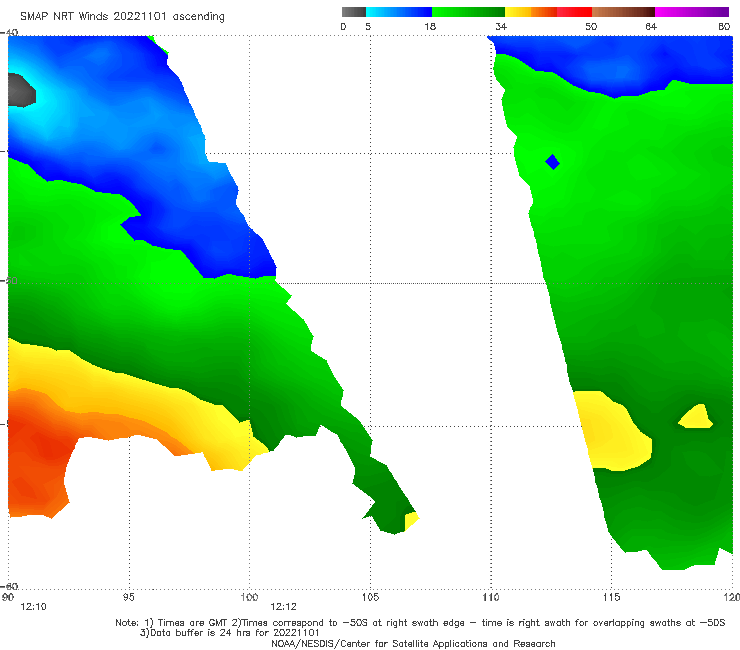This screenshot has height=650, width=740.
Task: Click the magenta-purple segment of the color bar
Action: (x=692, y=12)
